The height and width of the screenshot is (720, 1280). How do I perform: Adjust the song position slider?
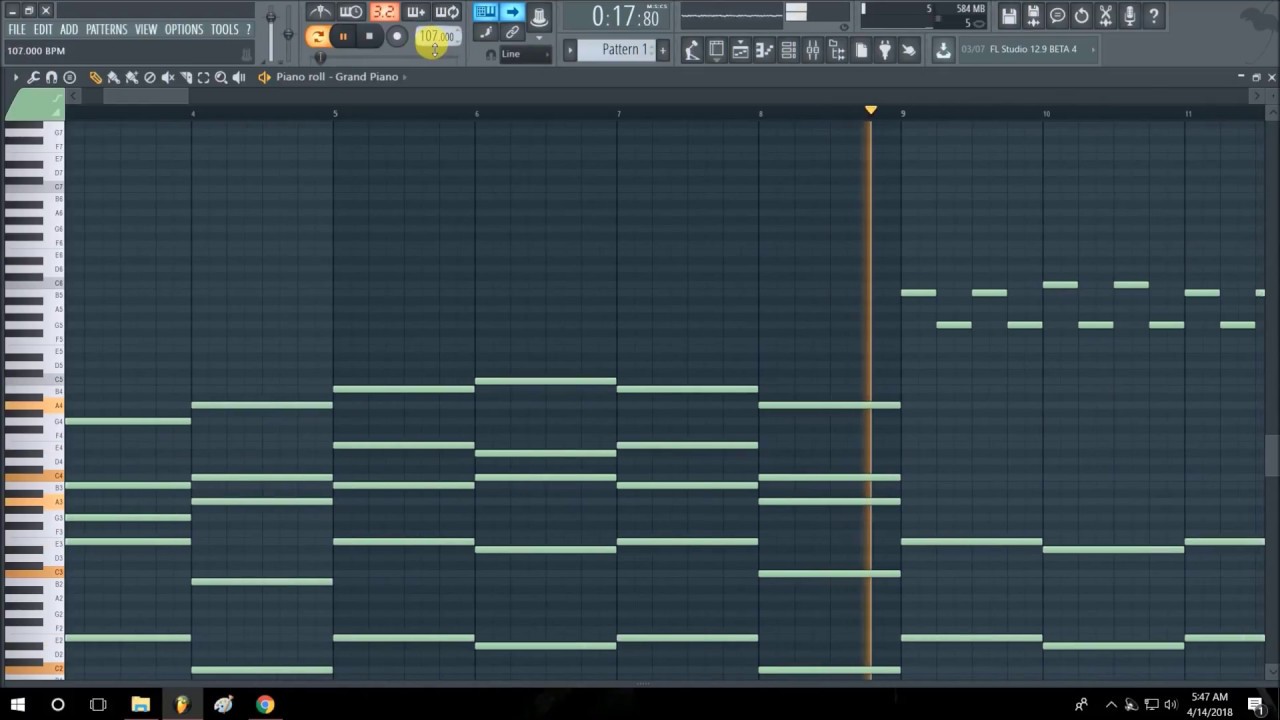[x=385, y=57]
